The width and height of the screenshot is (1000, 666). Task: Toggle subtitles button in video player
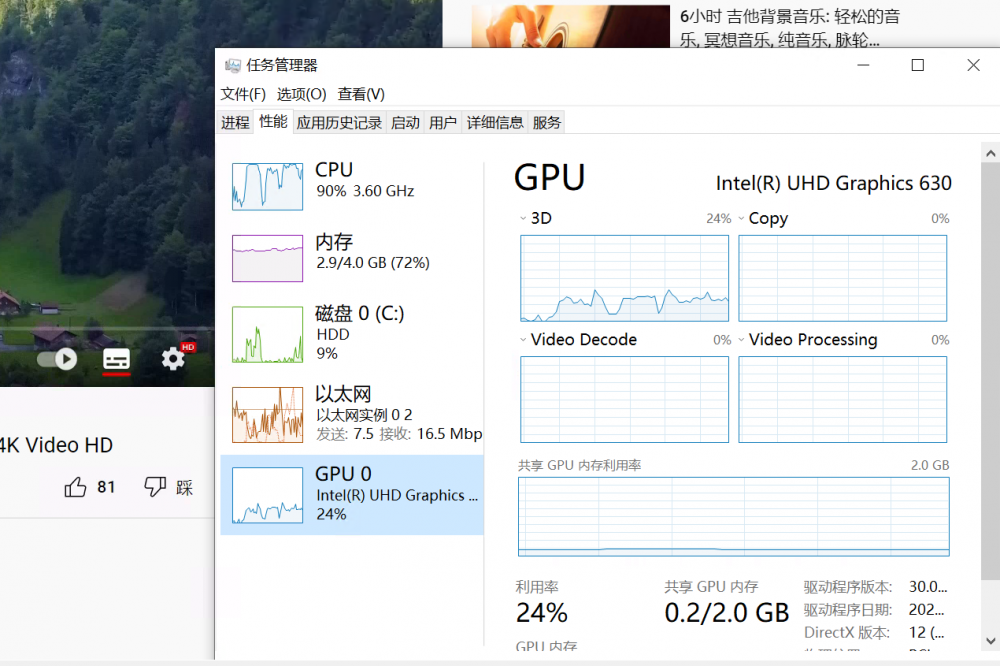[117, 359]
